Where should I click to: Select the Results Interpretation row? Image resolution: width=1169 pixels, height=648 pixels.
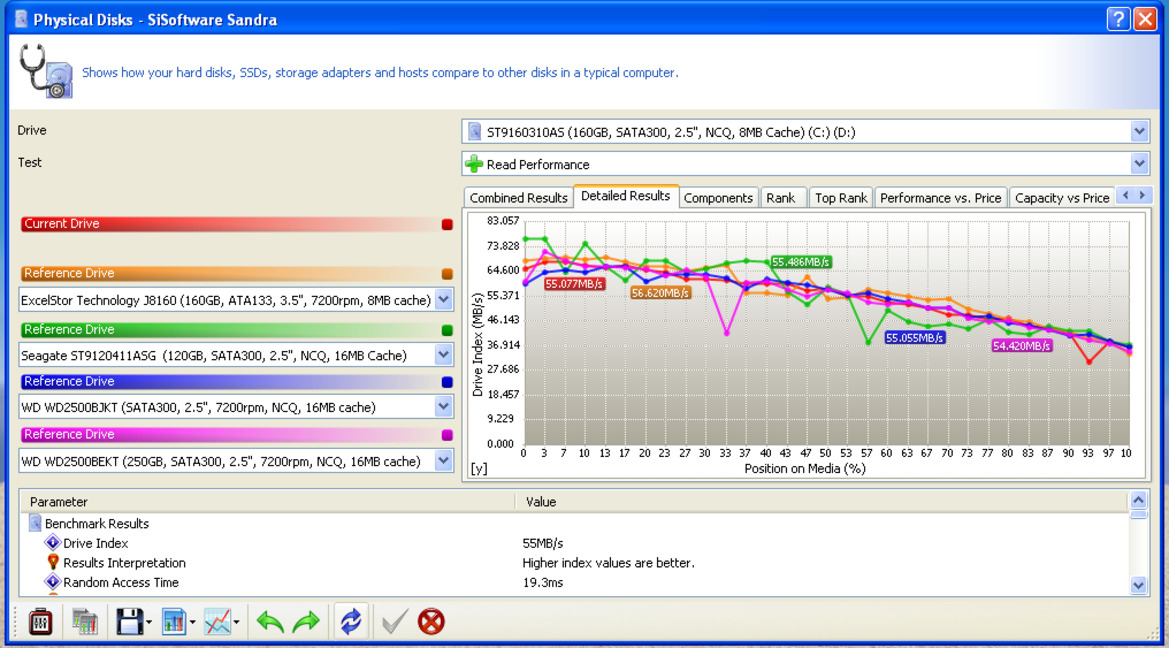click(x=574, y=562)
